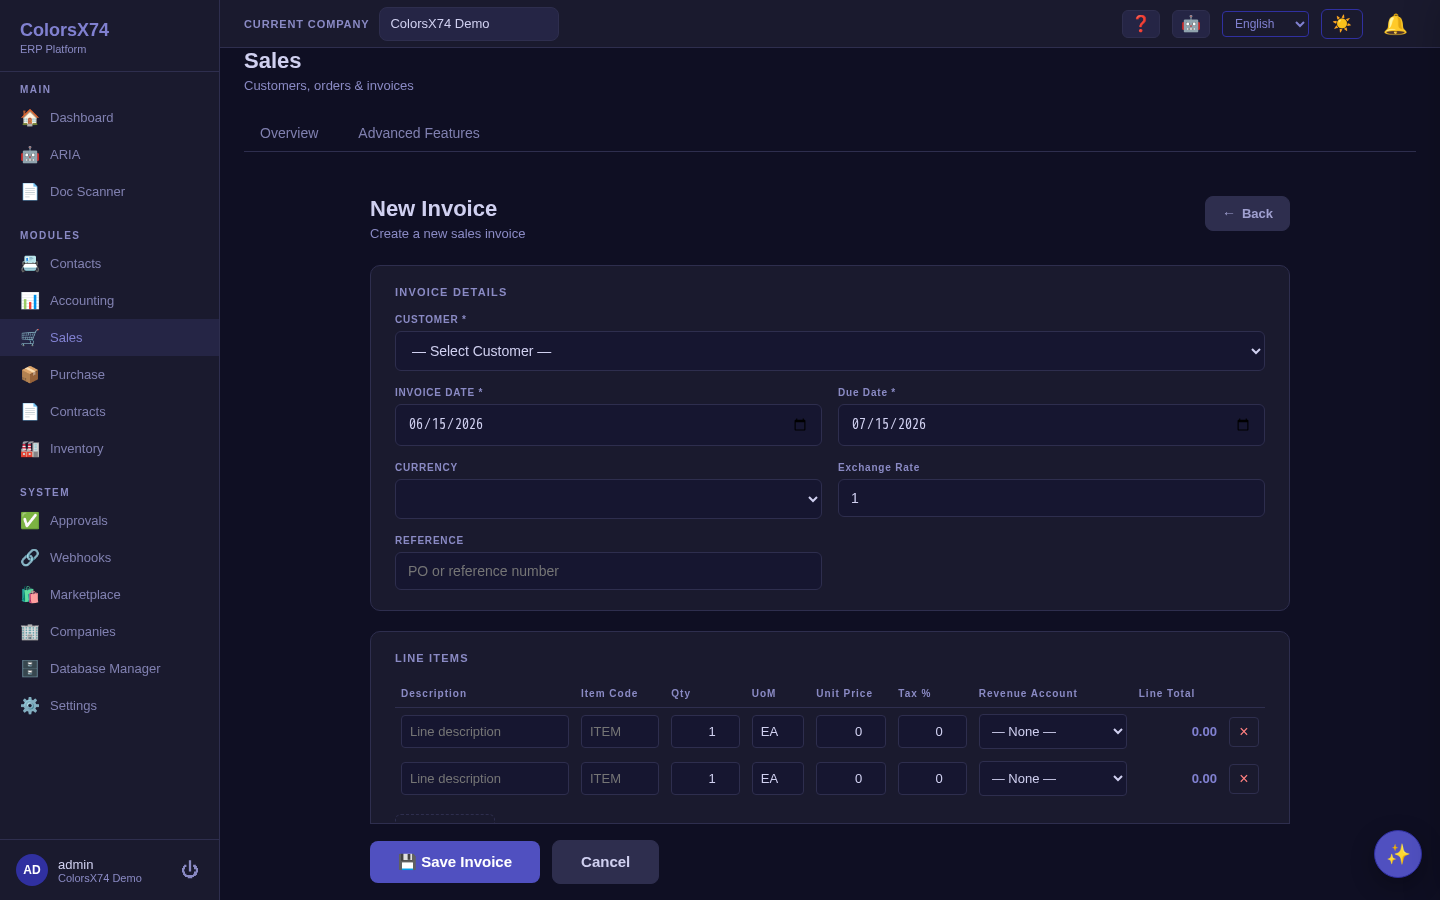Open the Due Date calendar picker
The image size is (1440, 900).
coord(1243,425)
